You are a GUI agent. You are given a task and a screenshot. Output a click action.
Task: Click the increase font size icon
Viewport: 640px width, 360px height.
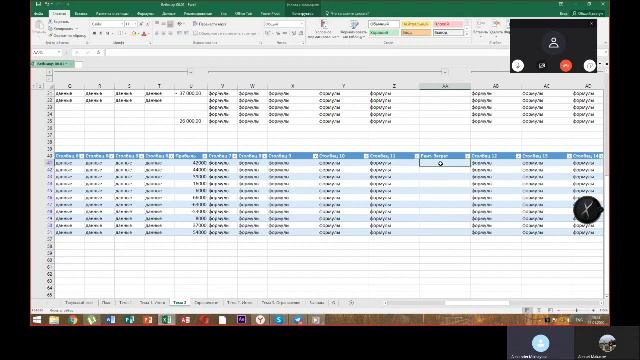(x=141, y=24)
